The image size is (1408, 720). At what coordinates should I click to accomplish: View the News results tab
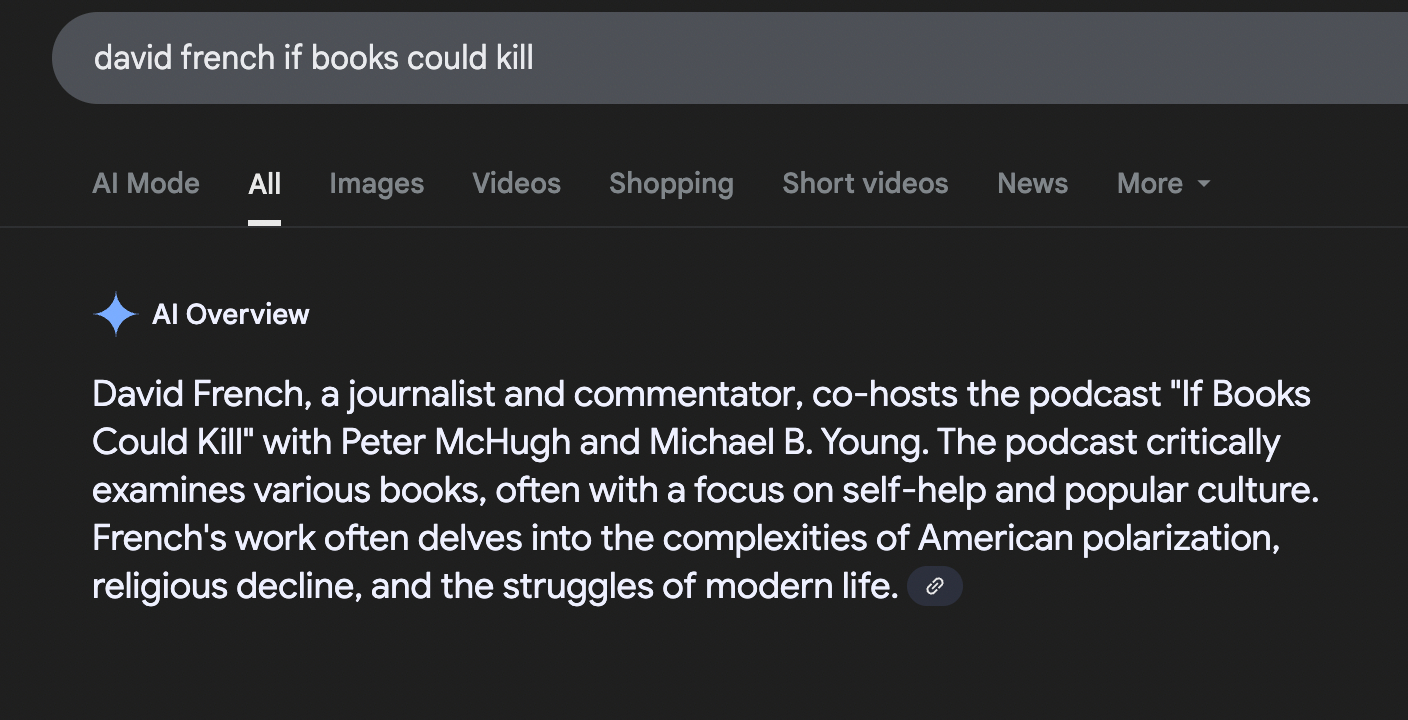1032,184
